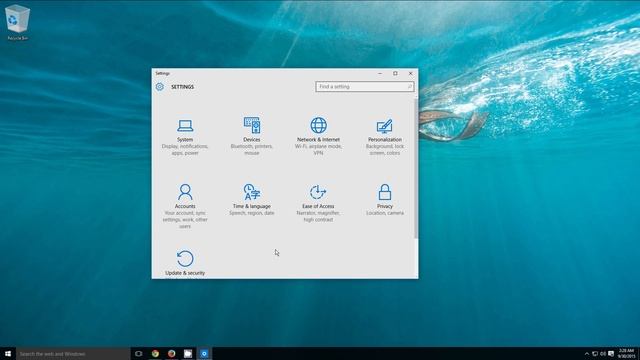Click the "Background, lock screen, colors" description
This screenshot has height=360, width=640.
tap(384, 149)
